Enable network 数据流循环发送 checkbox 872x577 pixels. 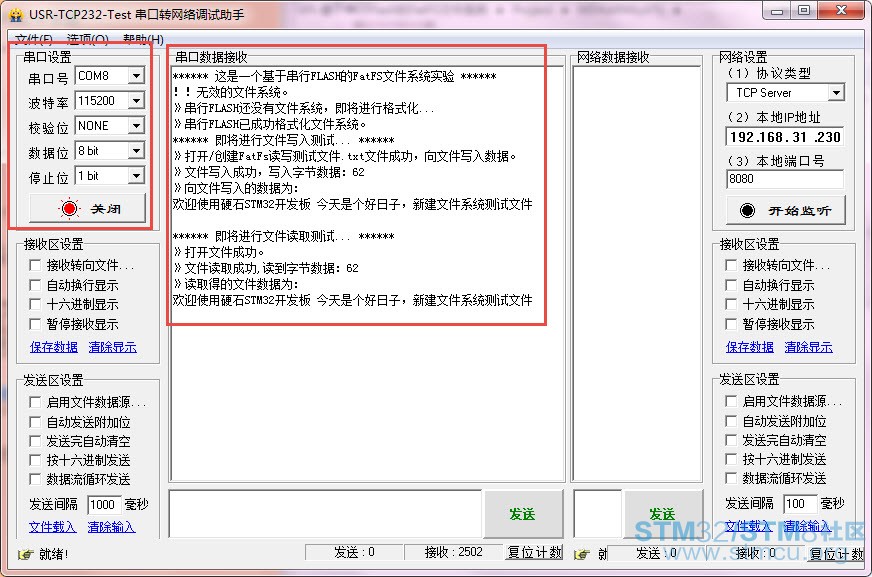[731, 478]
